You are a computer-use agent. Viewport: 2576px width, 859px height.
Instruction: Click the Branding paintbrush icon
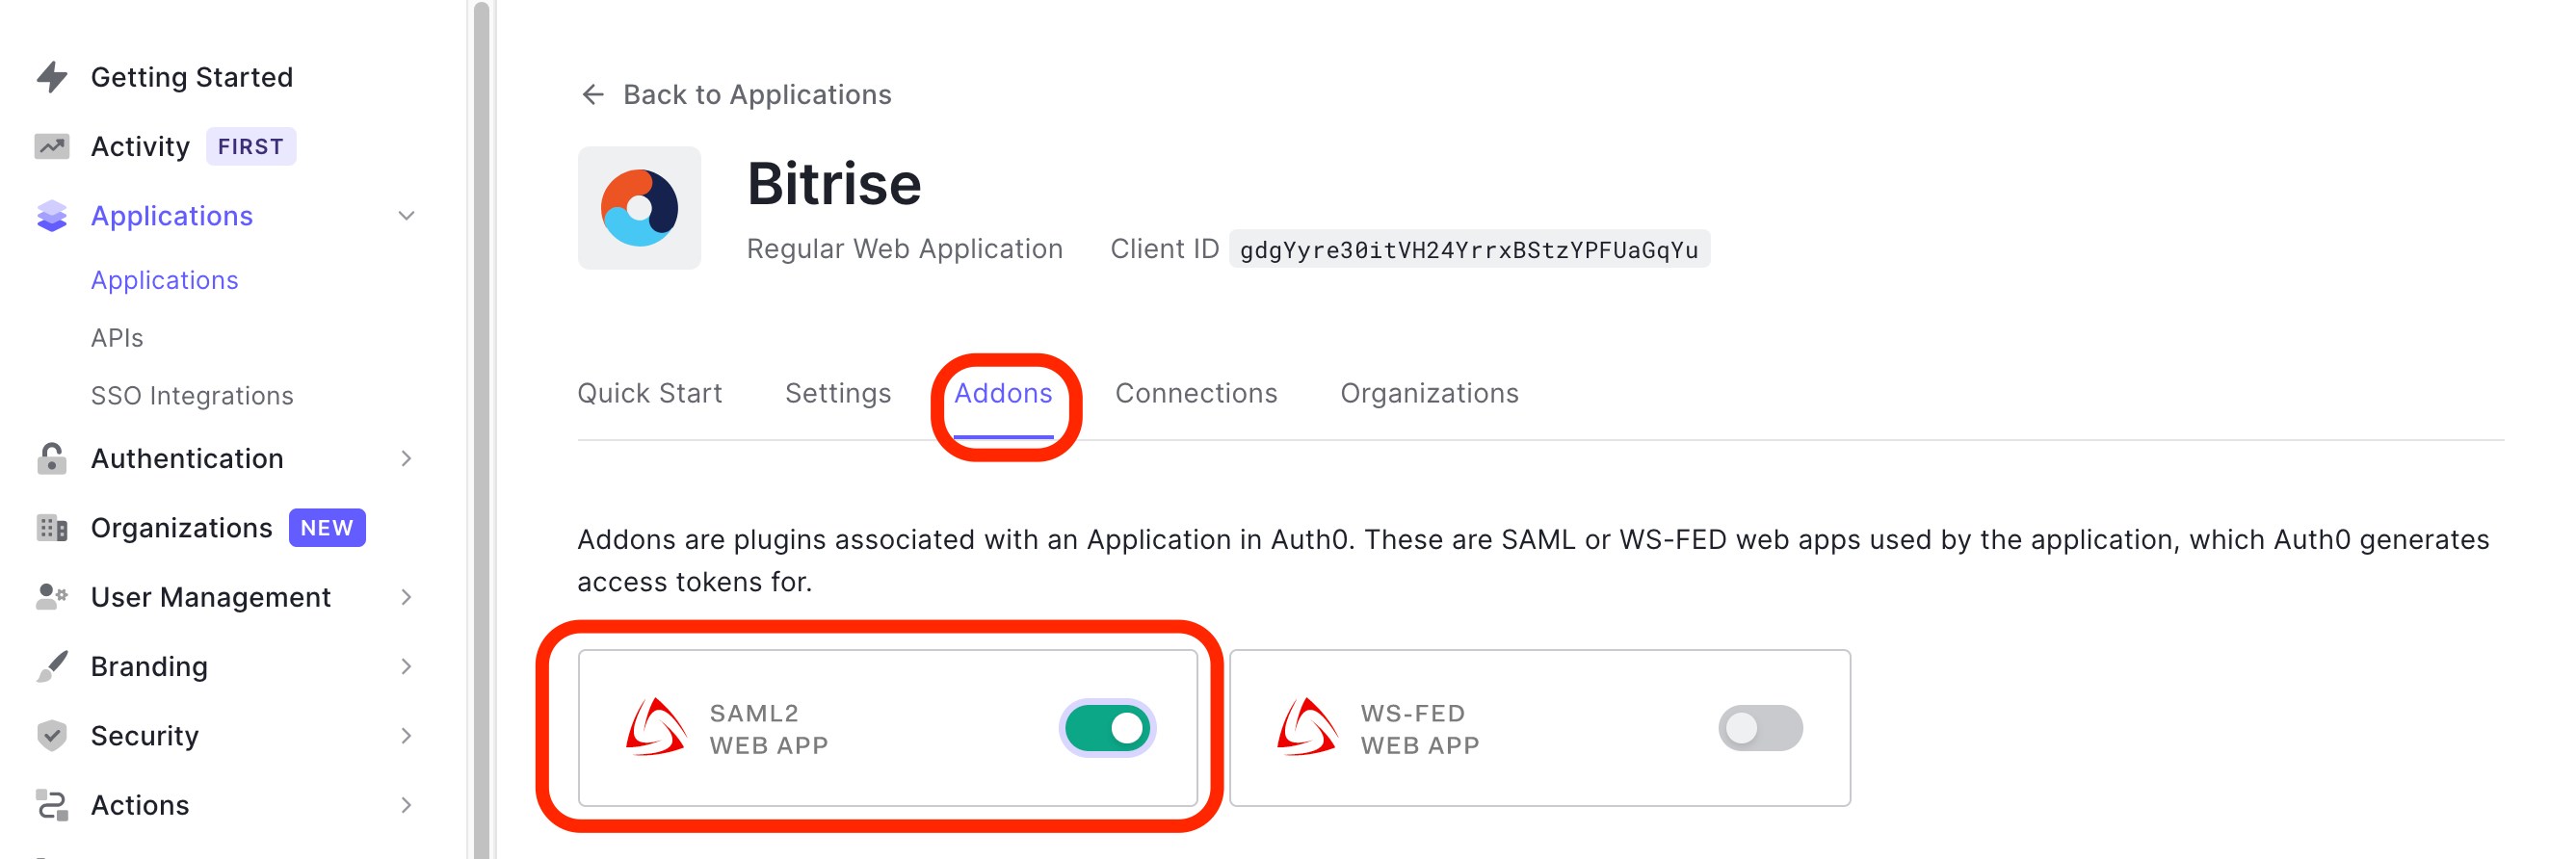[x=52, y=667]
